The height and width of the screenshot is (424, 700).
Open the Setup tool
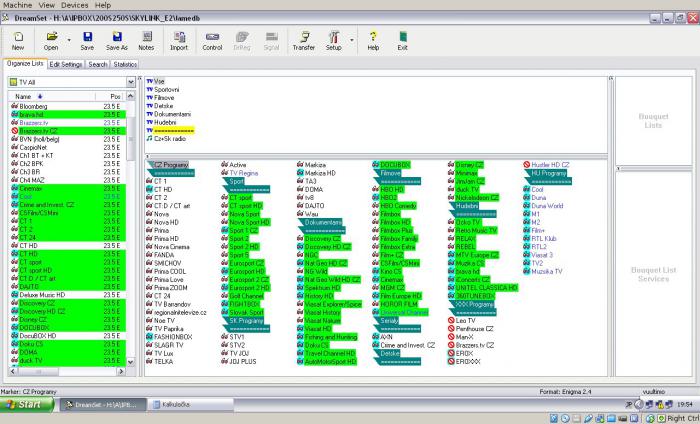coord(333,41)
